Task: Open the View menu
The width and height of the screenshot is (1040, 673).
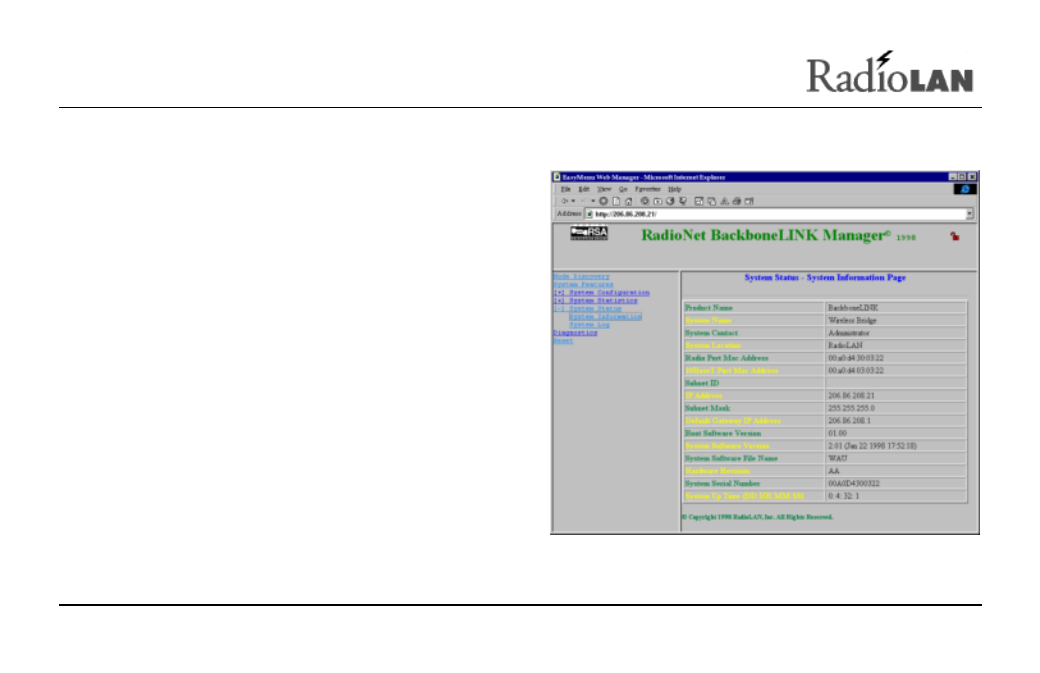Action: coord(604,190)
